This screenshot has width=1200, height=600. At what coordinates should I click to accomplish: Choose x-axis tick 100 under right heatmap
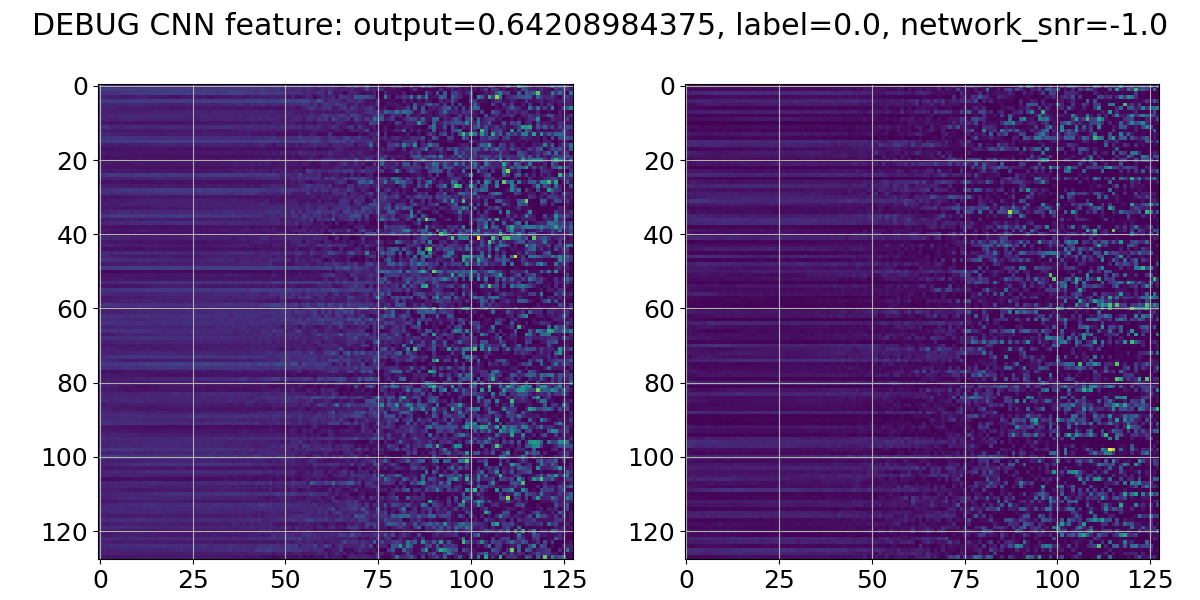[x=1058, y=579]
